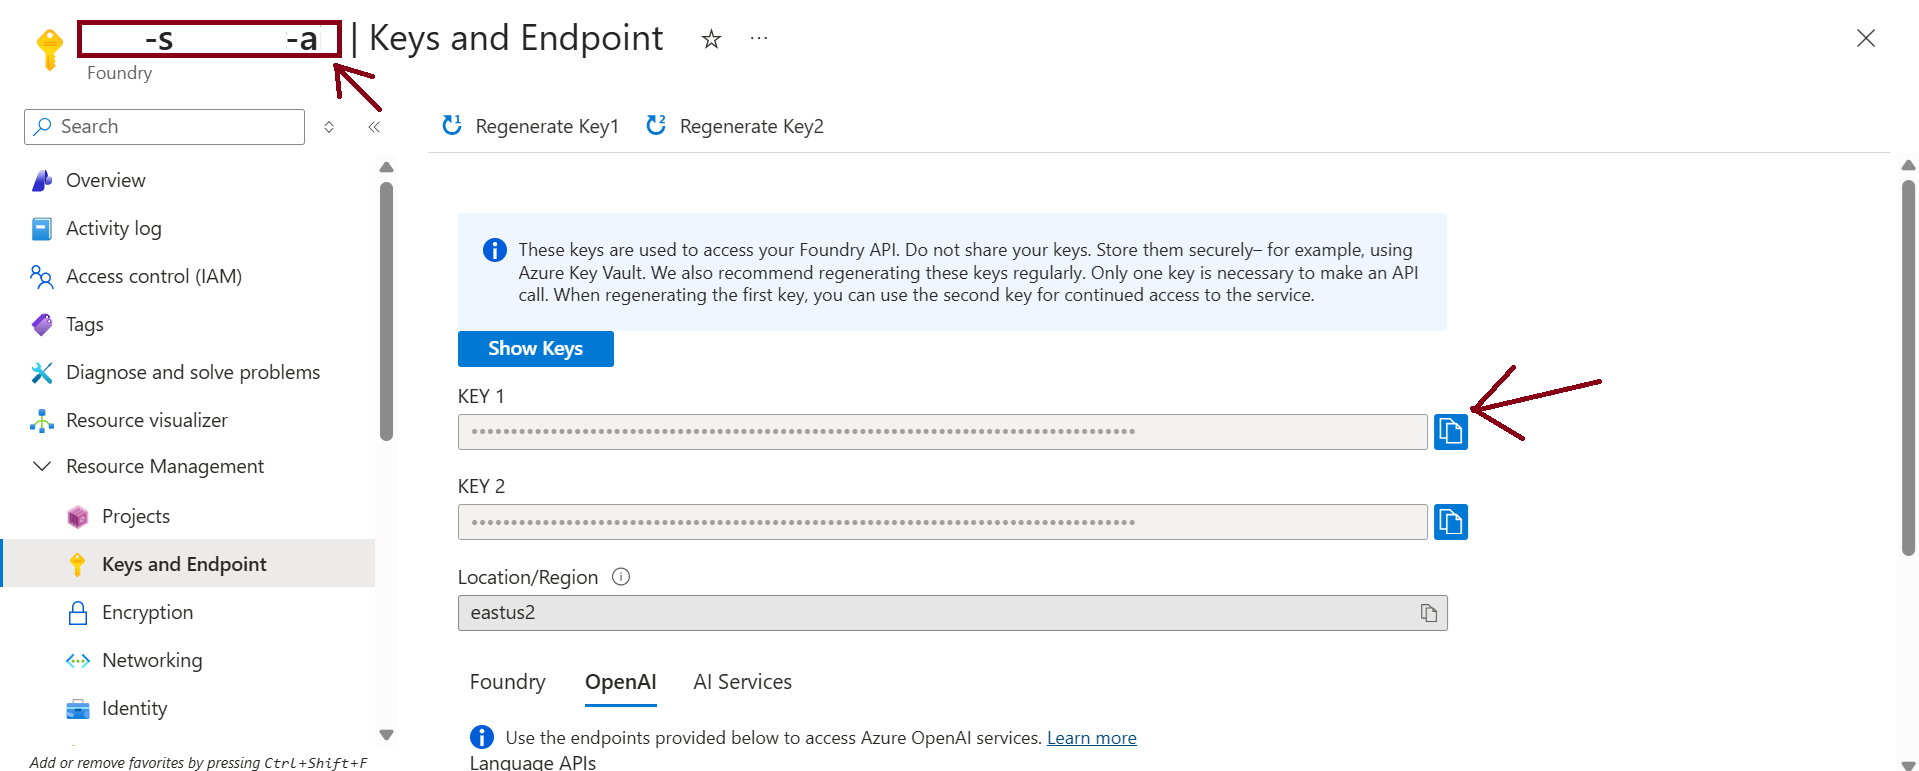The image size is (1919, 771).
Task: Select Keys and Endpoint menu item
Action: tap(188, 564)
